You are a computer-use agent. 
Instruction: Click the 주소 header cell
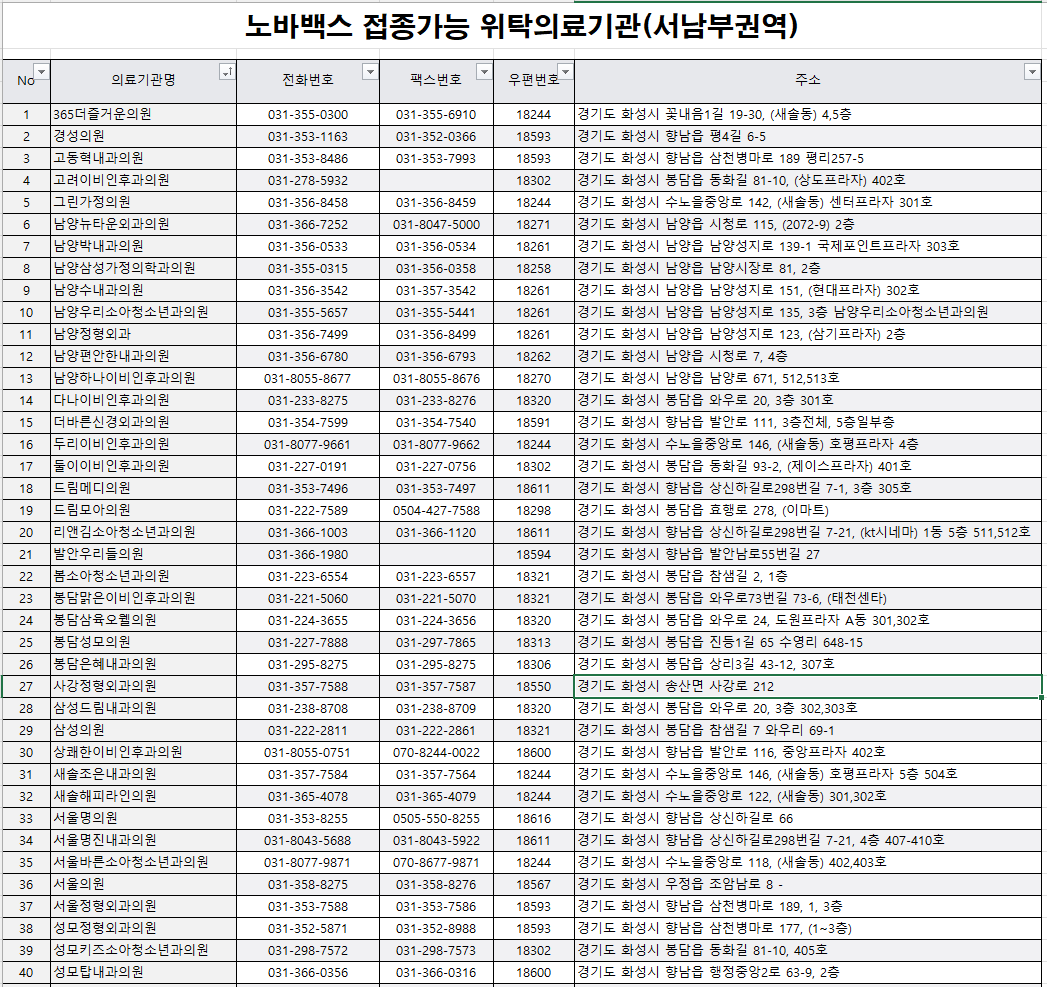pos(808,81)
